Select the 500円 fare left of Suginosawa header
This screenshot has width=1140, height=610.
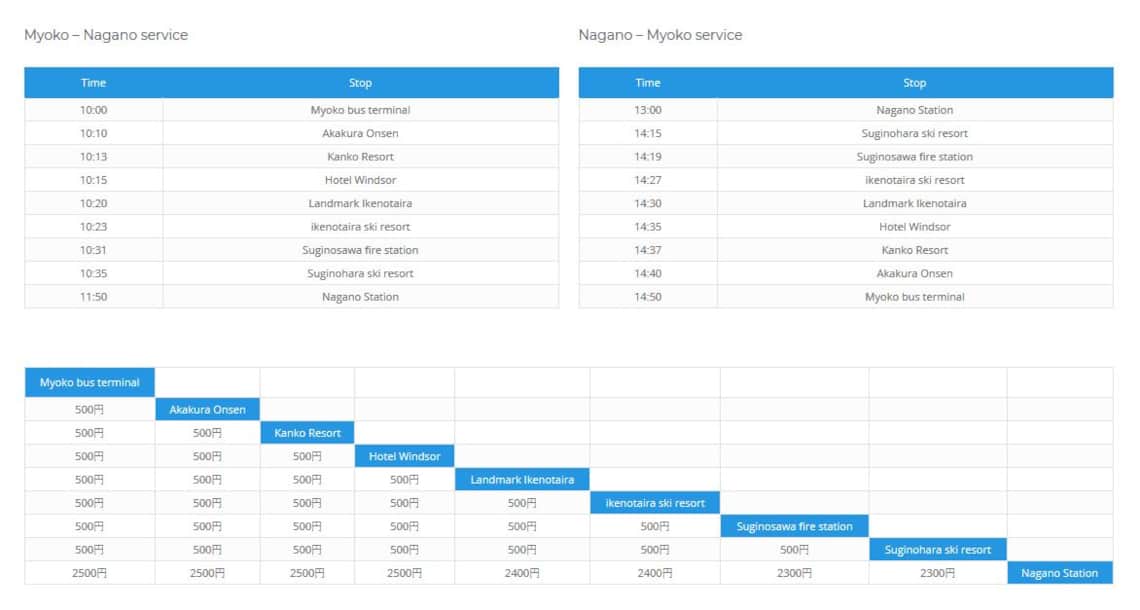tap(655, 526)
